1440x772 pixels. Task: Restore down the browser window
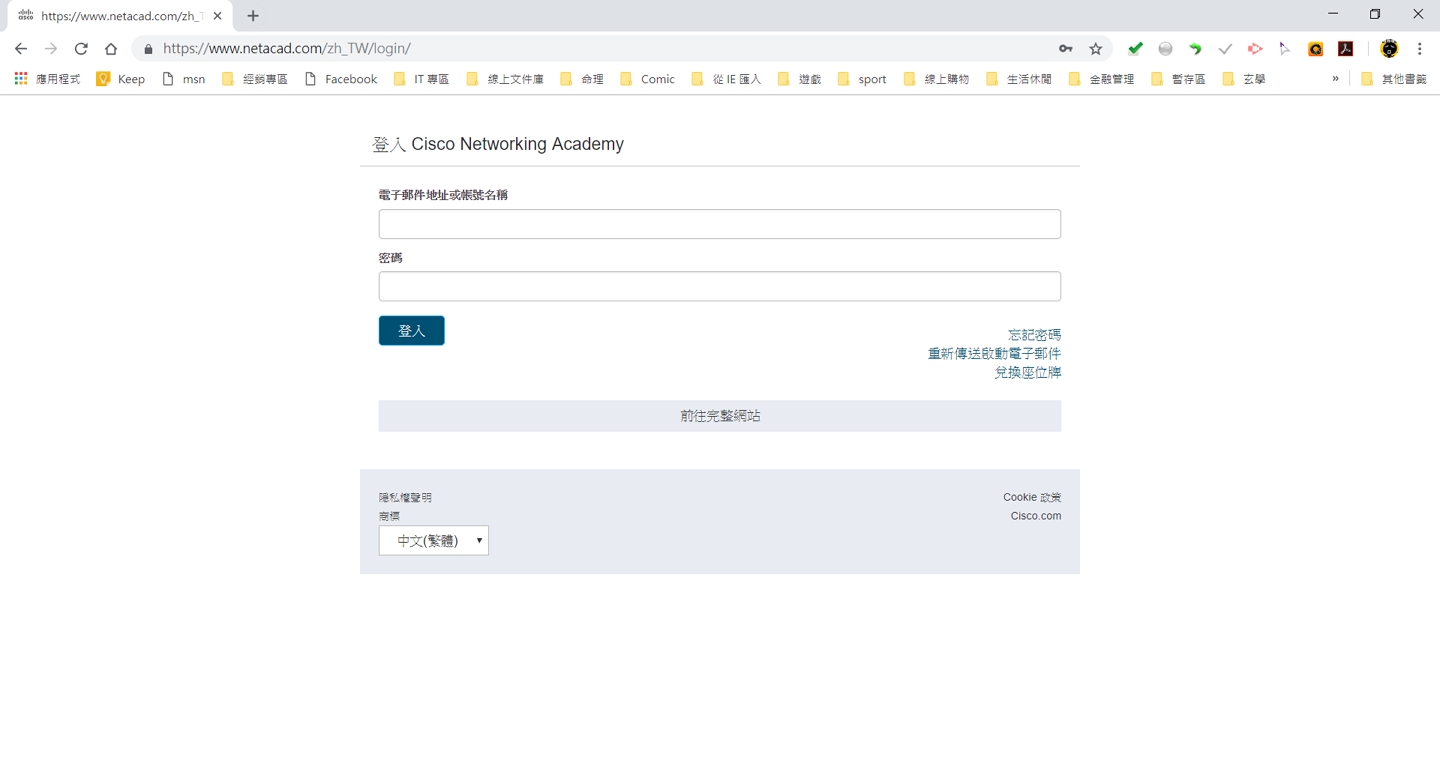pyautogui.click(x=1375, y=14)
